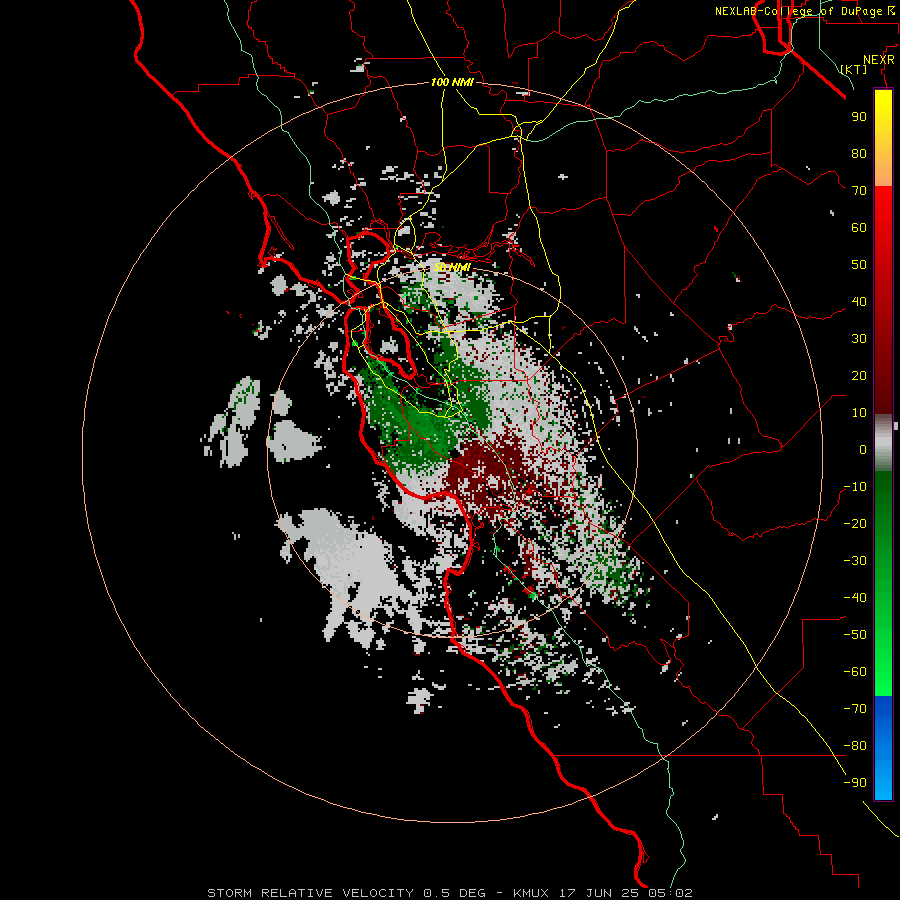The width and height of the screenshot is (900, 900).
Task: Click the -60 value on the velocity scale
Action: tap(855, 672)
